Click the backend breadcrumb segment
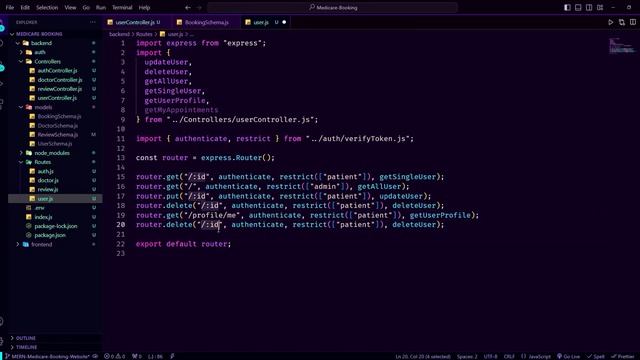 pyautogui.click(x=119, y=34)
